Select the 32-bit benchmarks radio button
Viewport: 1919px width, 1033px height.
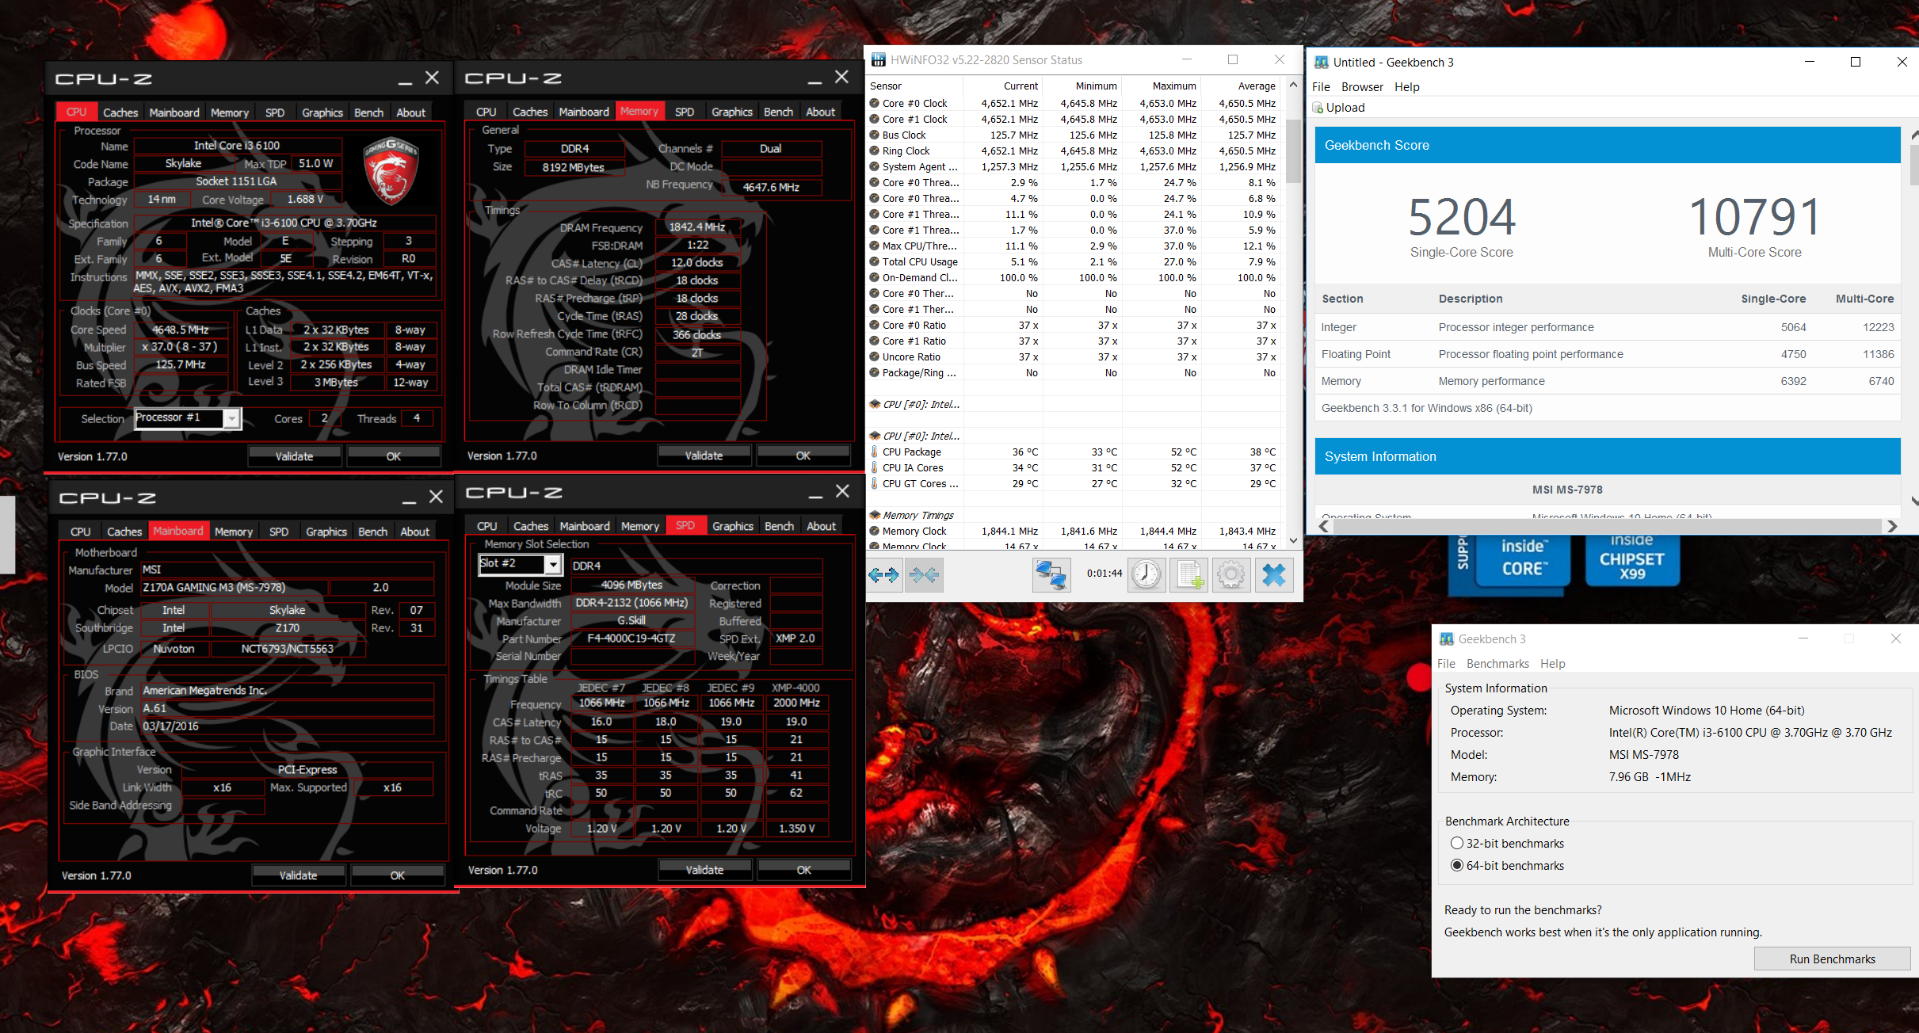coord(1457,844)
